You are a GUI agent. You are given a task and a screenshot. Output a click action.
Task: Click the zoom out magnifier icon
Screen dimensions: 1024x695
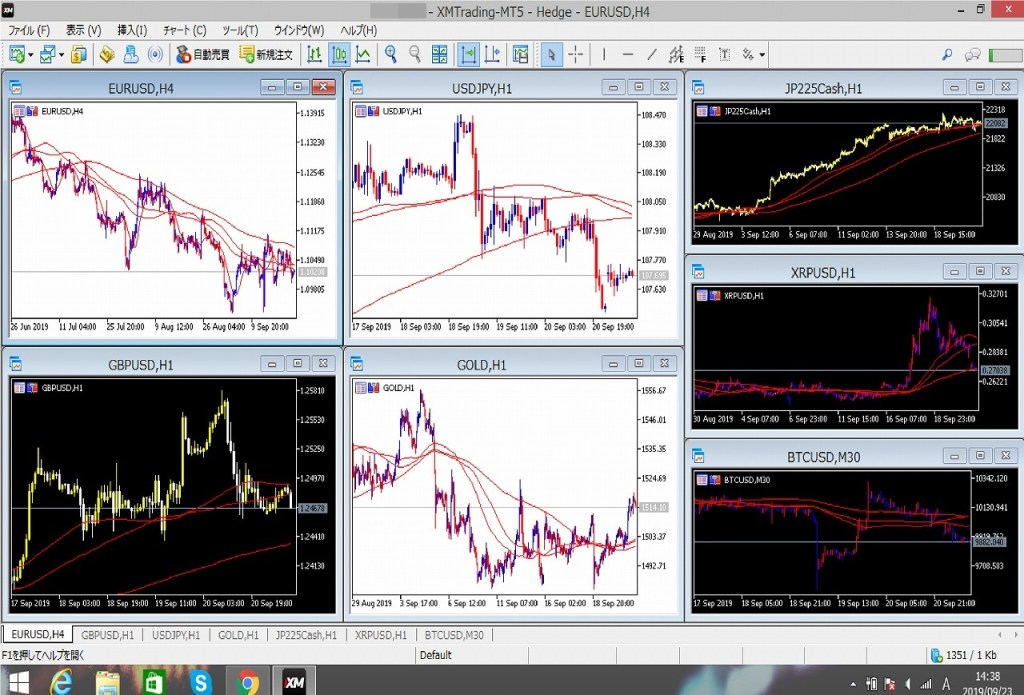tap(414, 54)
